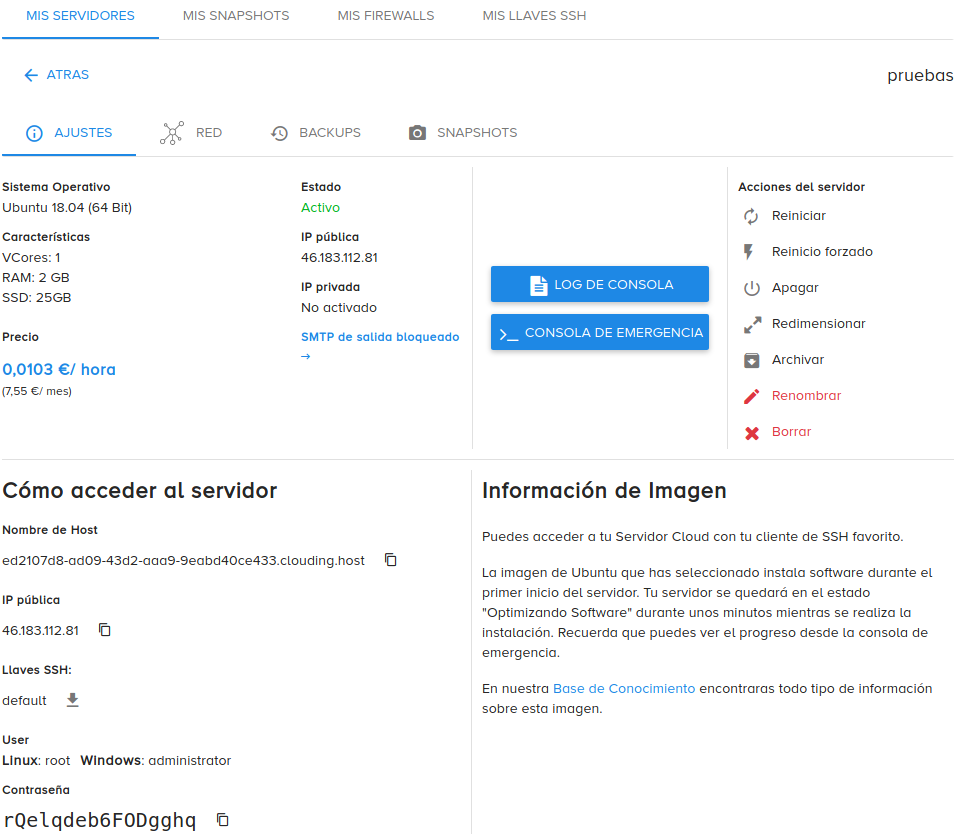Switch to the RED tab
Image resolution: width=961 pixels, height=834 pixels.
[190, 132]
